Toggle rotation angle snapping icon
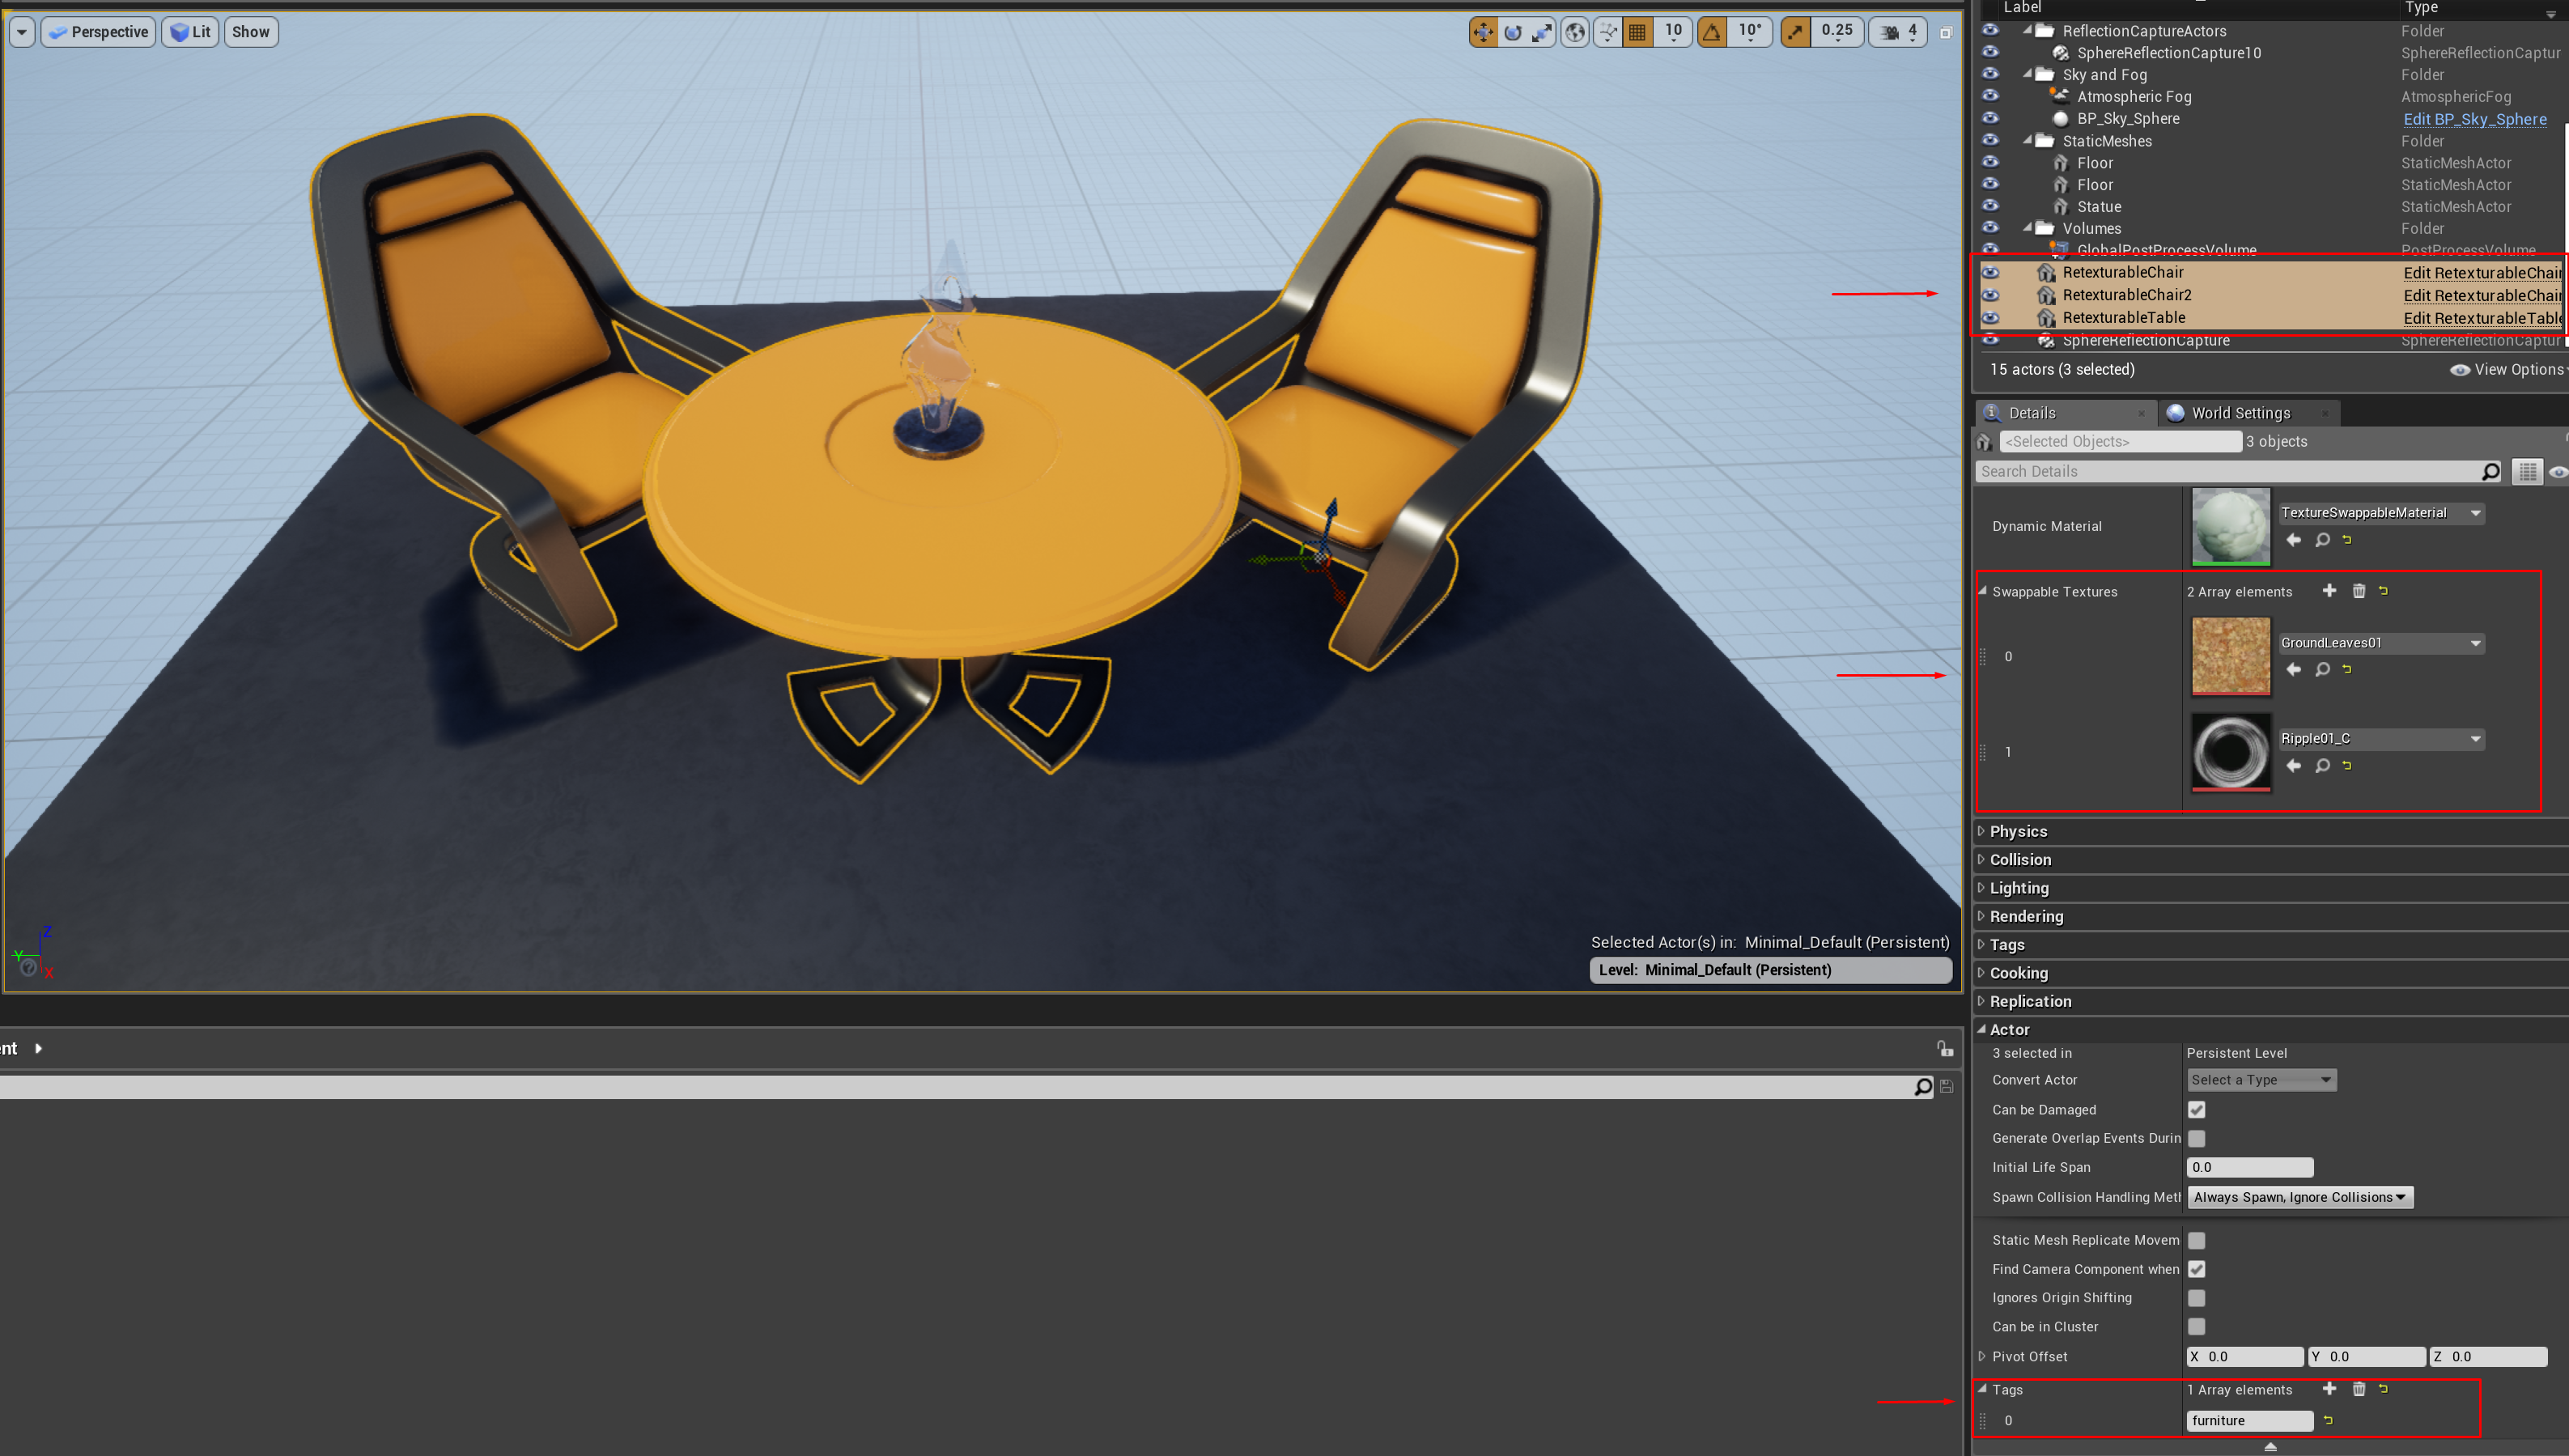 (1712, 32)
